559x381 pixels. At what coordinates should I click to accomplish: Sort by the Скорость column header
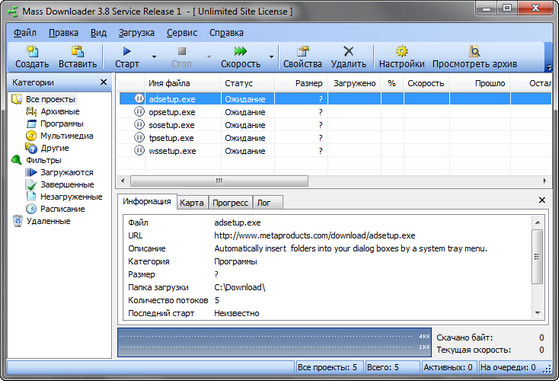click(426, 83)
